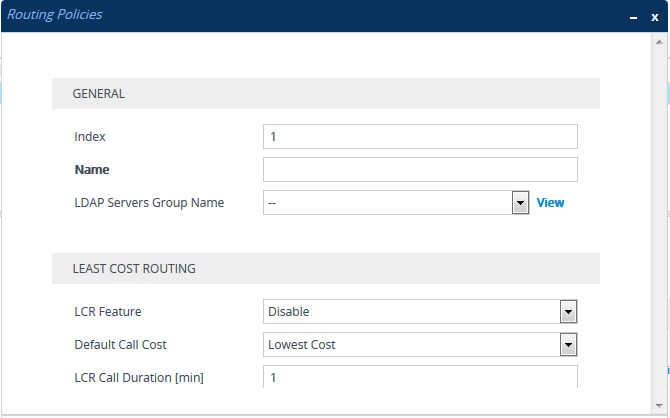The height and width of the screenshot is (418, 670).
Task: Click the Default Call Cost label
Action: click(x=120, y=345)
